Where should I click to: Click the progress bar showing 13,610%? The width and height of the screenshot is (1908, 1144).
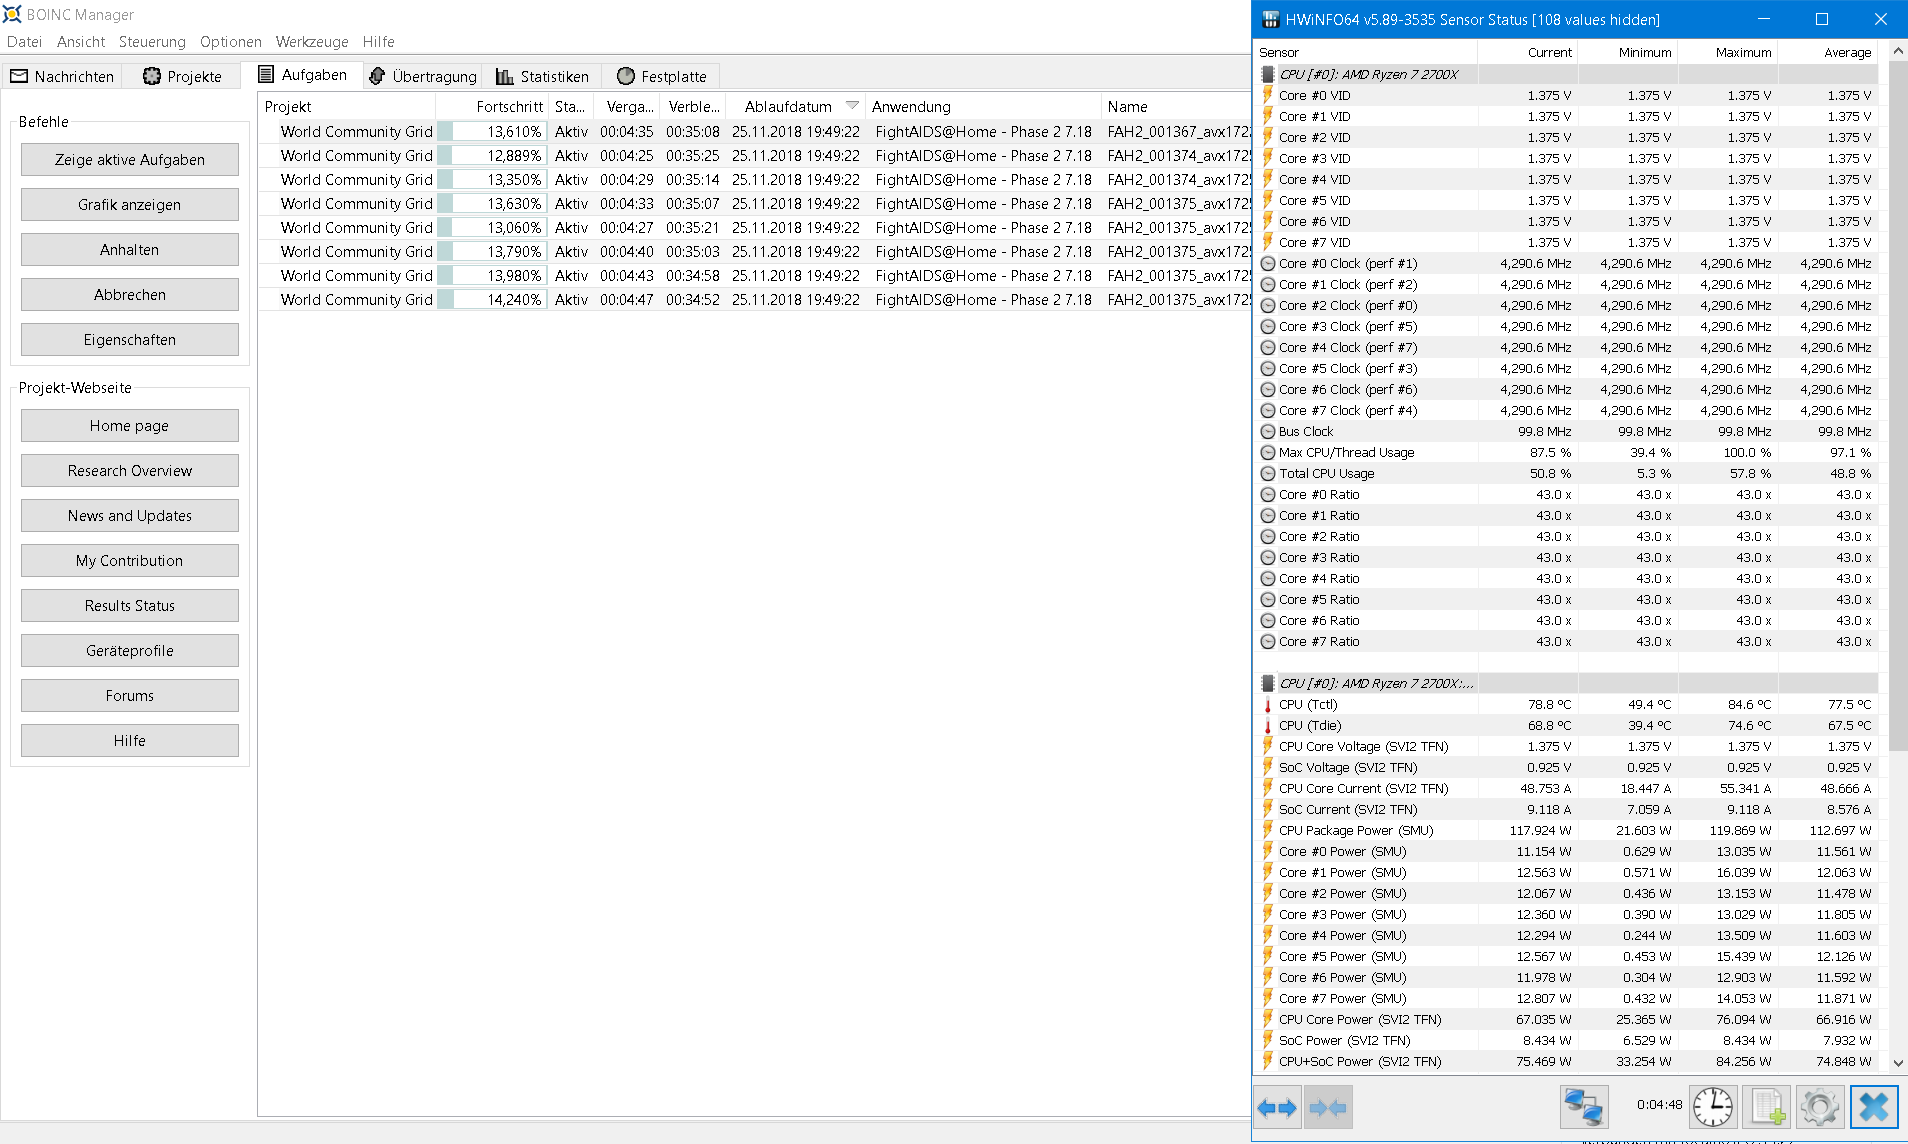492,132
